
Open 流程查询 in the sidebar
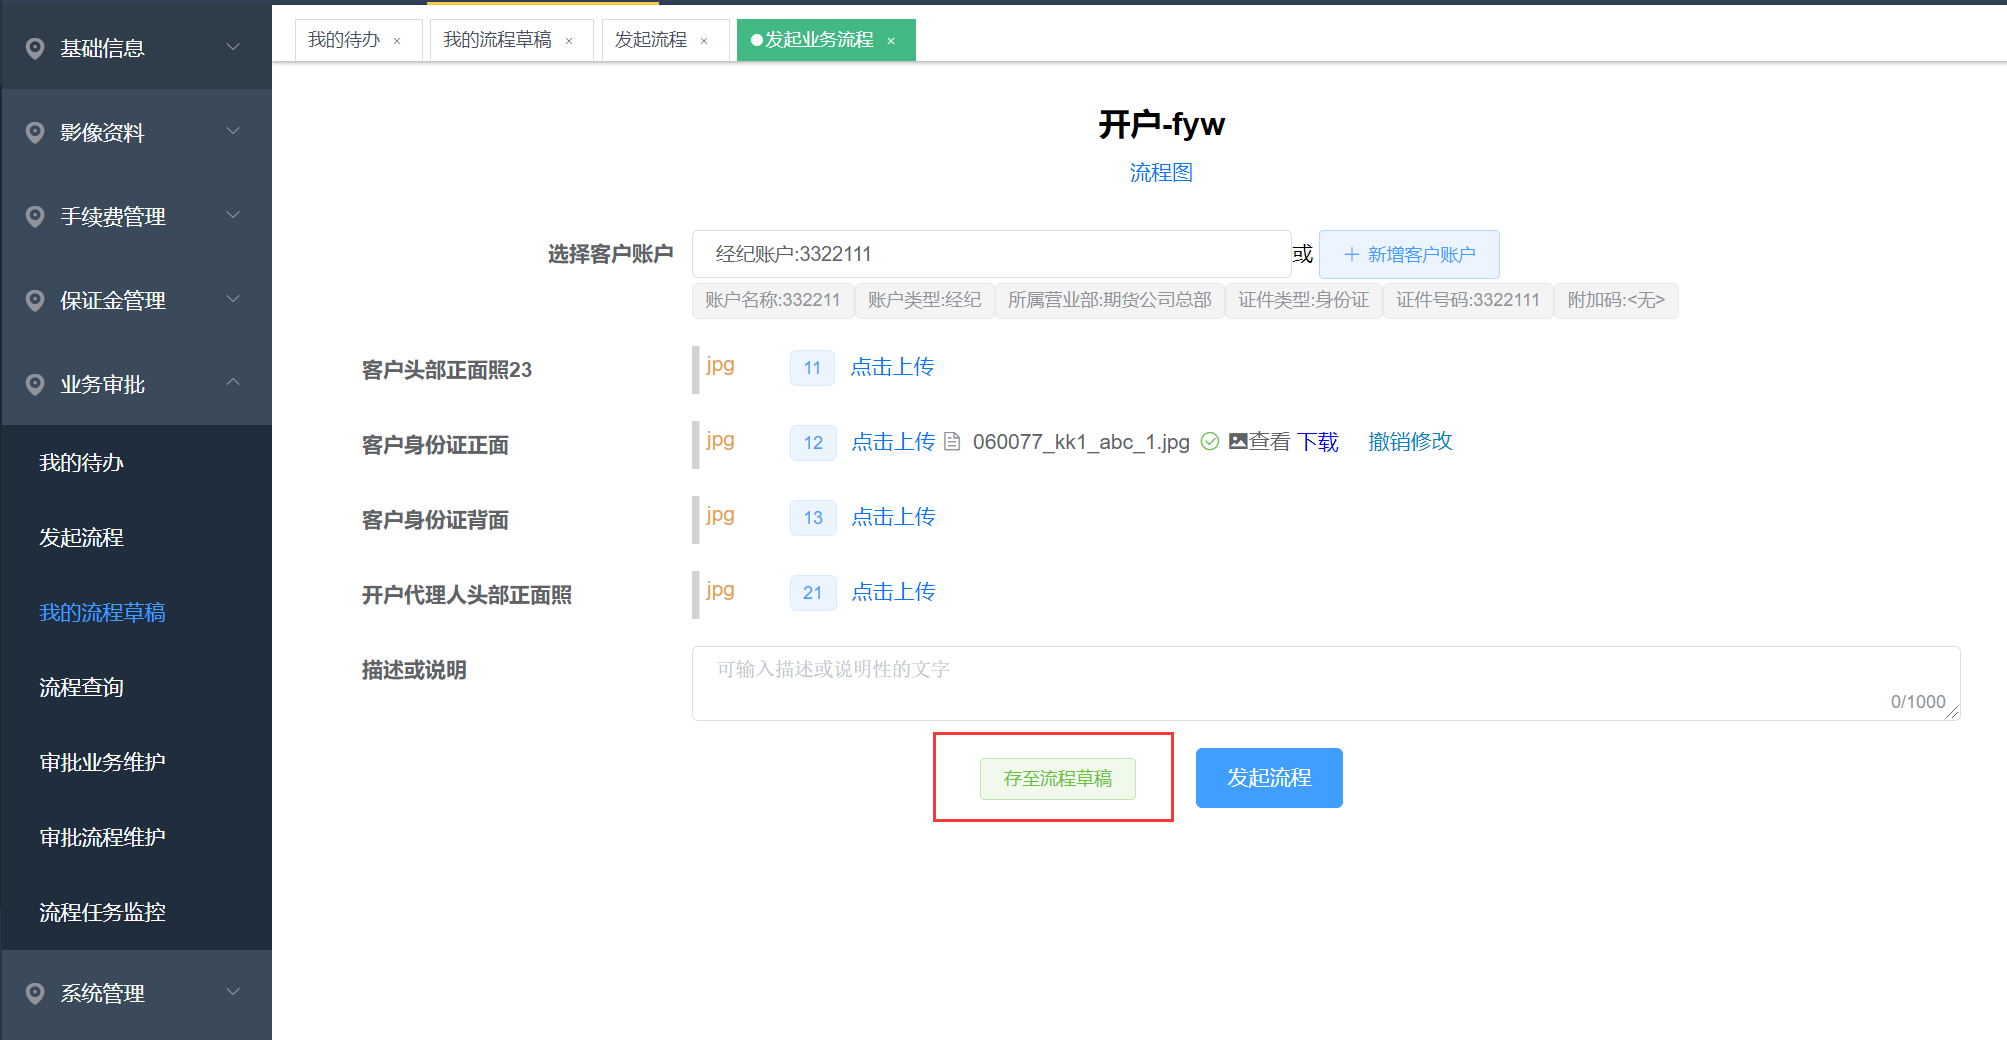pos(136,687)
